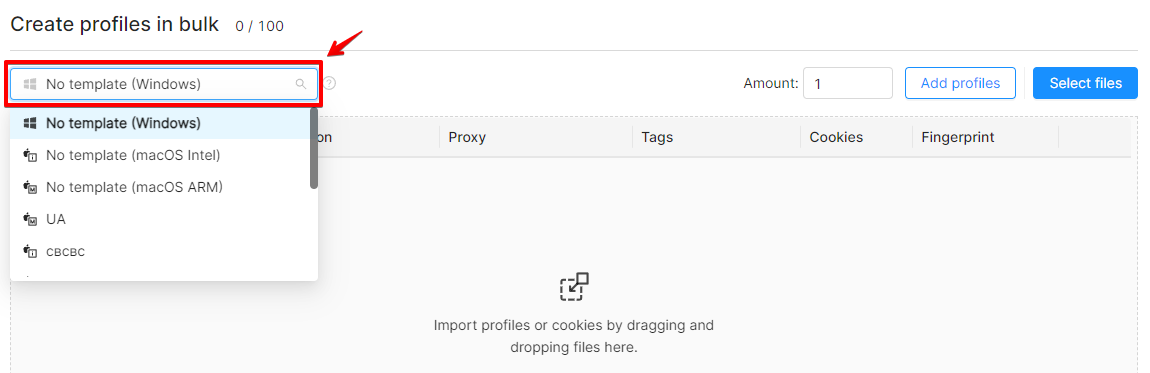Open the help question mark icon beside template selector
Viewport: 1150px width, 373px height.
point(330,84)
